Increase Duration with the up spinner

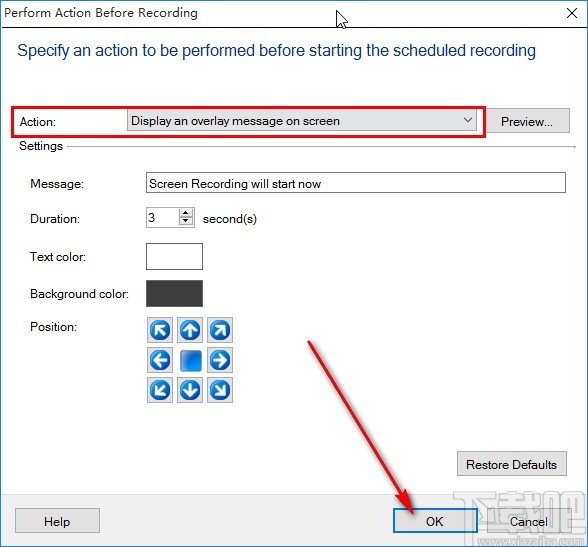tap(186, 213)
